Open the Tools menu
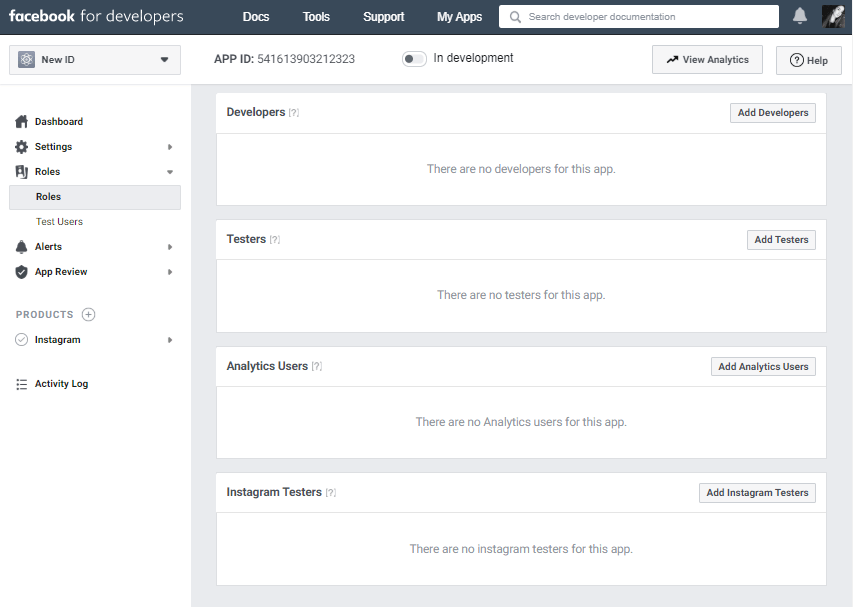This screenshot has width=853, height=607. pyautogui.click(x=316, y=17)
